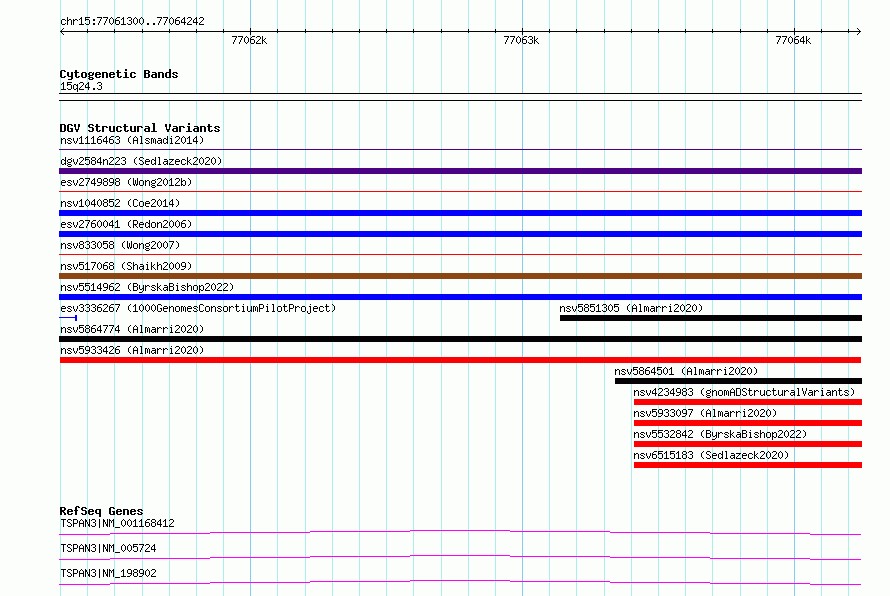Click the red nsv4234983 variant bar
The image size is (890, 596).
point(748,402)
